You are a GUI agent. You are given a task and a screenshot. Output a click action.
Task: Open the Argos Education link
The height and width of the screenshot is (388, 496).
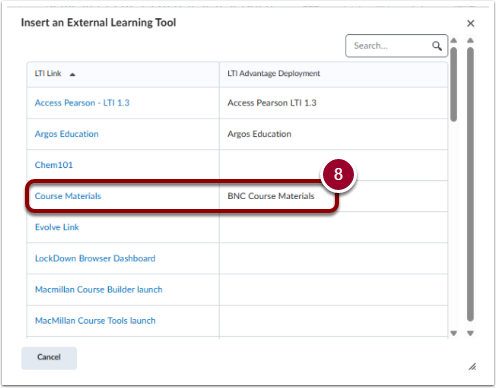click(x=67, y=134)
